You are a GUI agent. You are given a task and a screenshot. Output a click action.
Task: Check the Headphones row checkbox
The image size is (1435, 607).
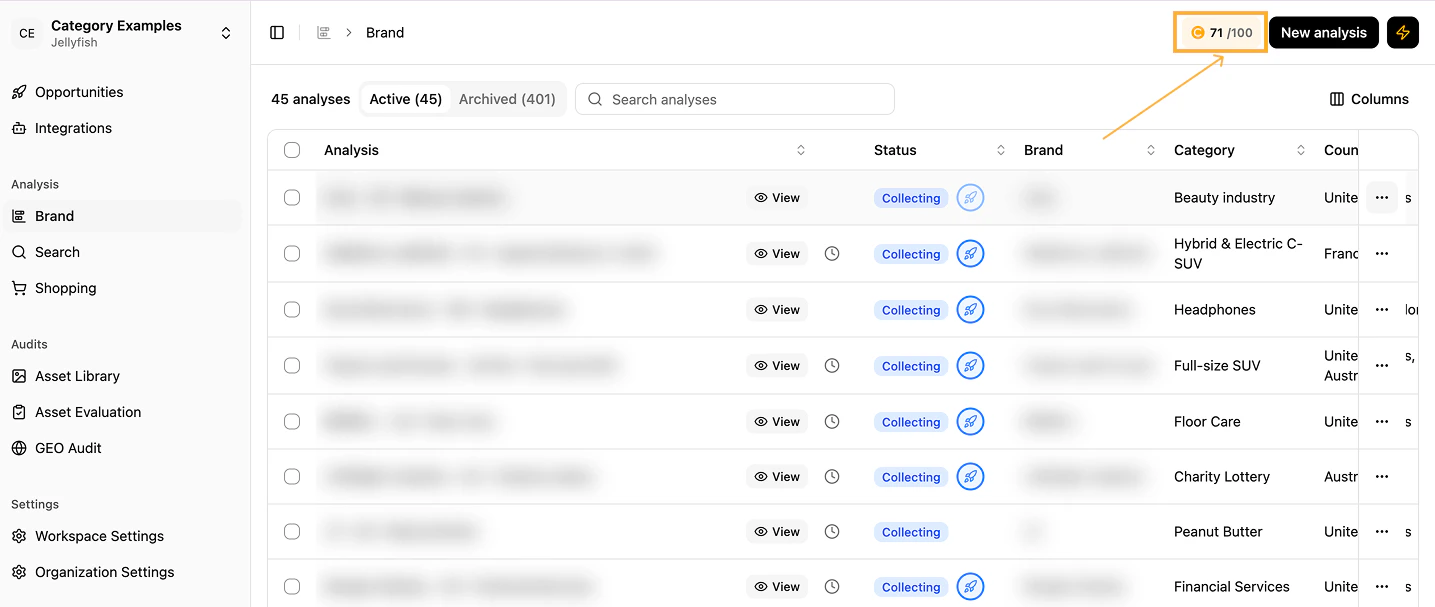tap(292, 310)
